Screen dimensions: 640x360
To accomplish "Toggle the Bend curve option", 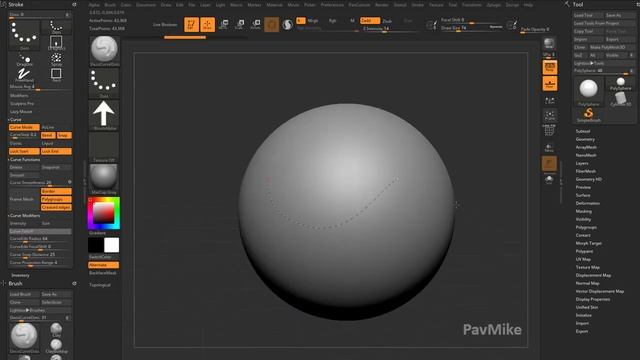I will (x=48, y=135).
